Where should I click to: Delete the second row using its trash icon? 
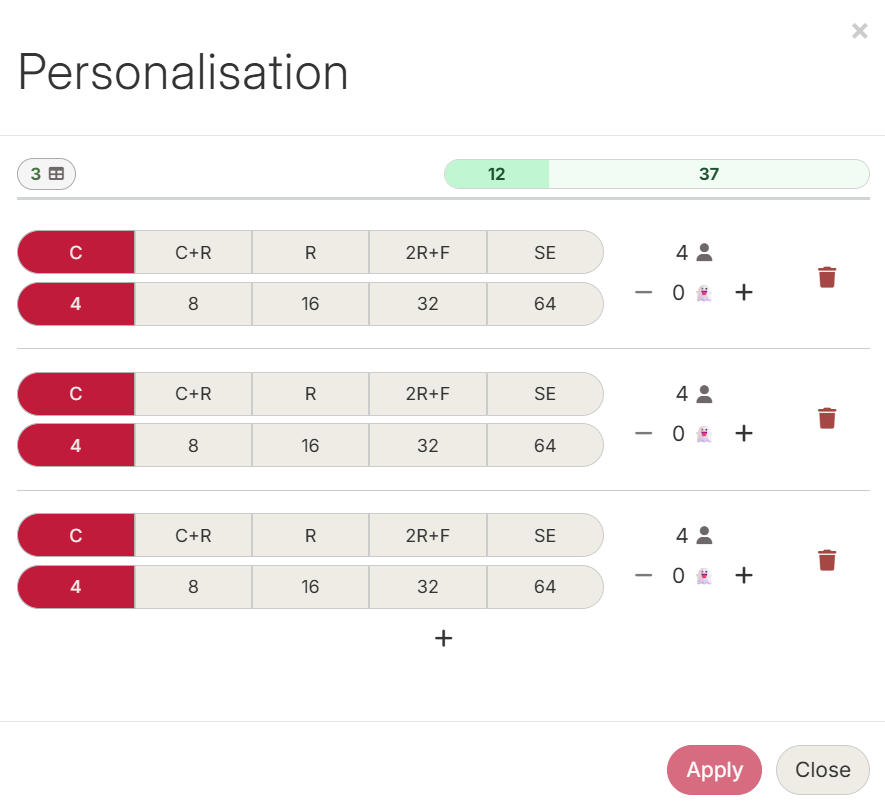[x=826, y=418]
